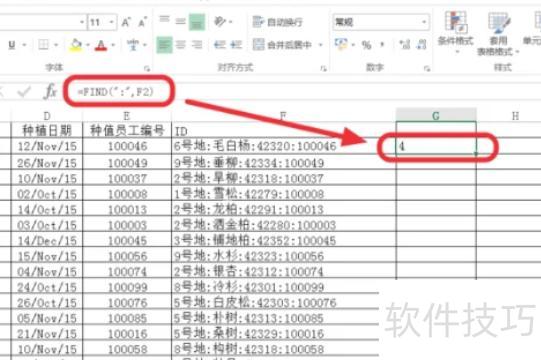Open the 数字 group dialog launcher
Viewport: 541px width, 360px height.
click(427, 69)
